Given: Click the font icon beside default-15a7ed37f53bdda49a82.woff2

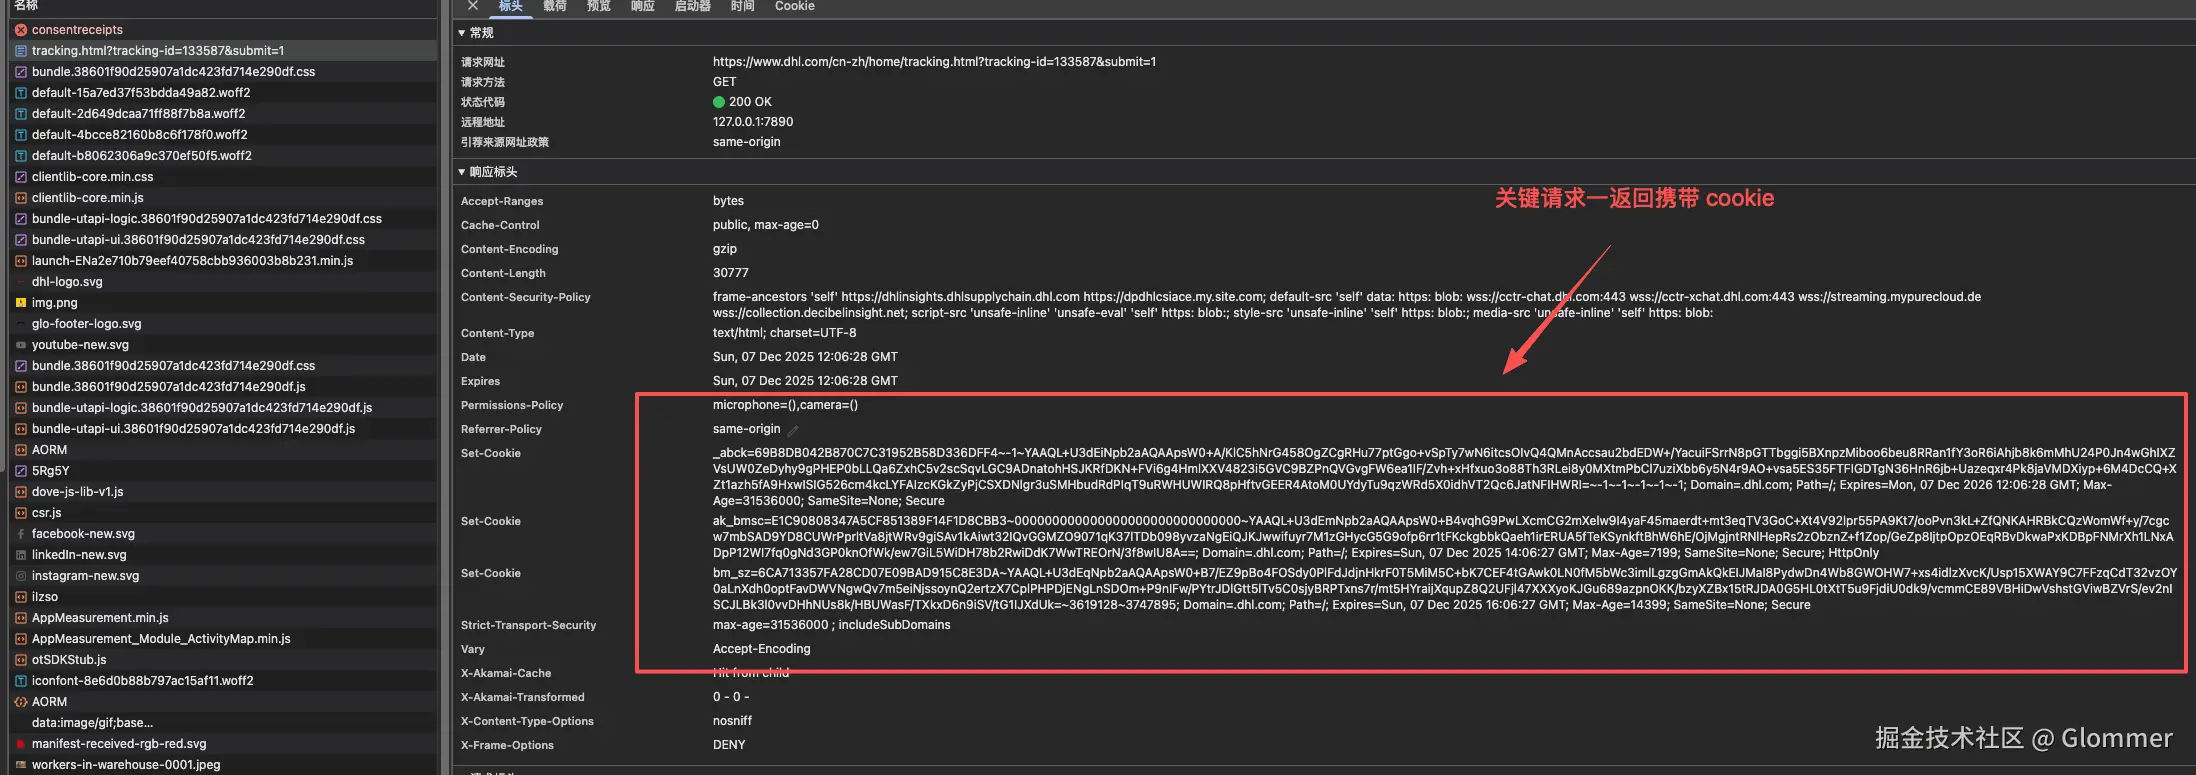Looking at the screenshot, I should (20, 93).
